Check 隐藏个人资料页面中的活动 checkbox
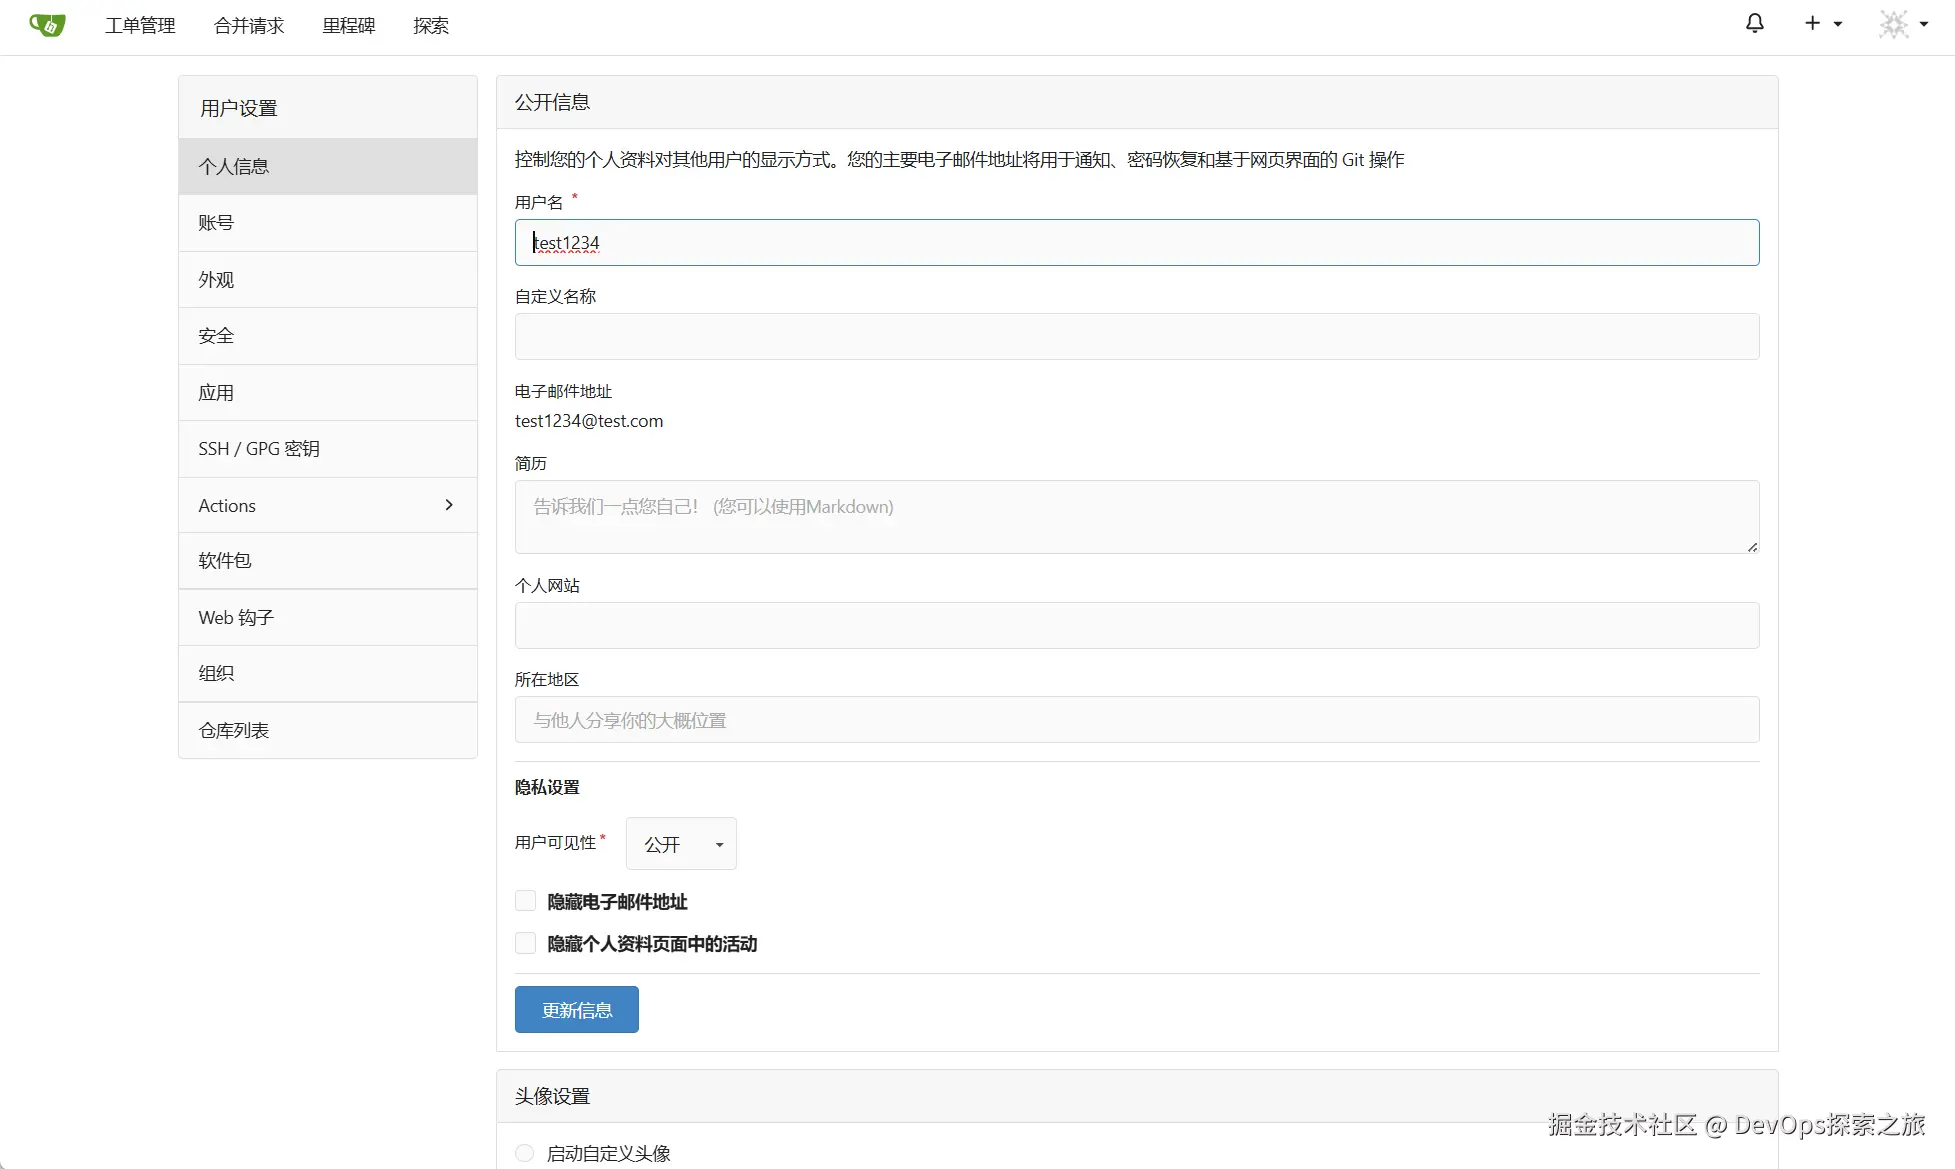 [526, 943]
